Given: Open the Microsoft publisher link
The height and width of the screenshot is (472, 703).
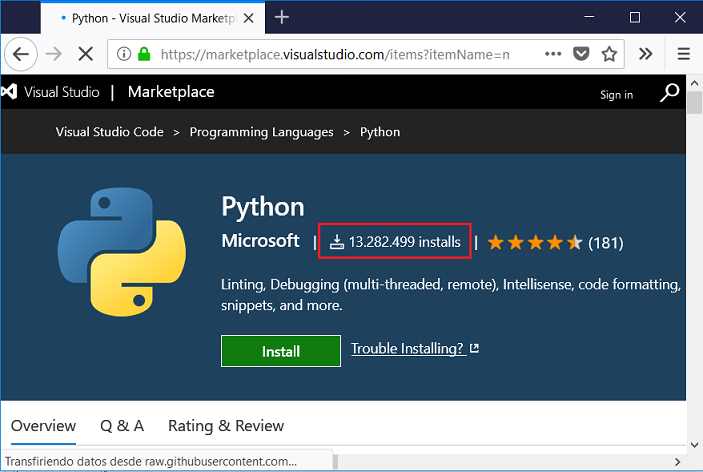Looking at the screenshot, I should (x=260, y=241).
